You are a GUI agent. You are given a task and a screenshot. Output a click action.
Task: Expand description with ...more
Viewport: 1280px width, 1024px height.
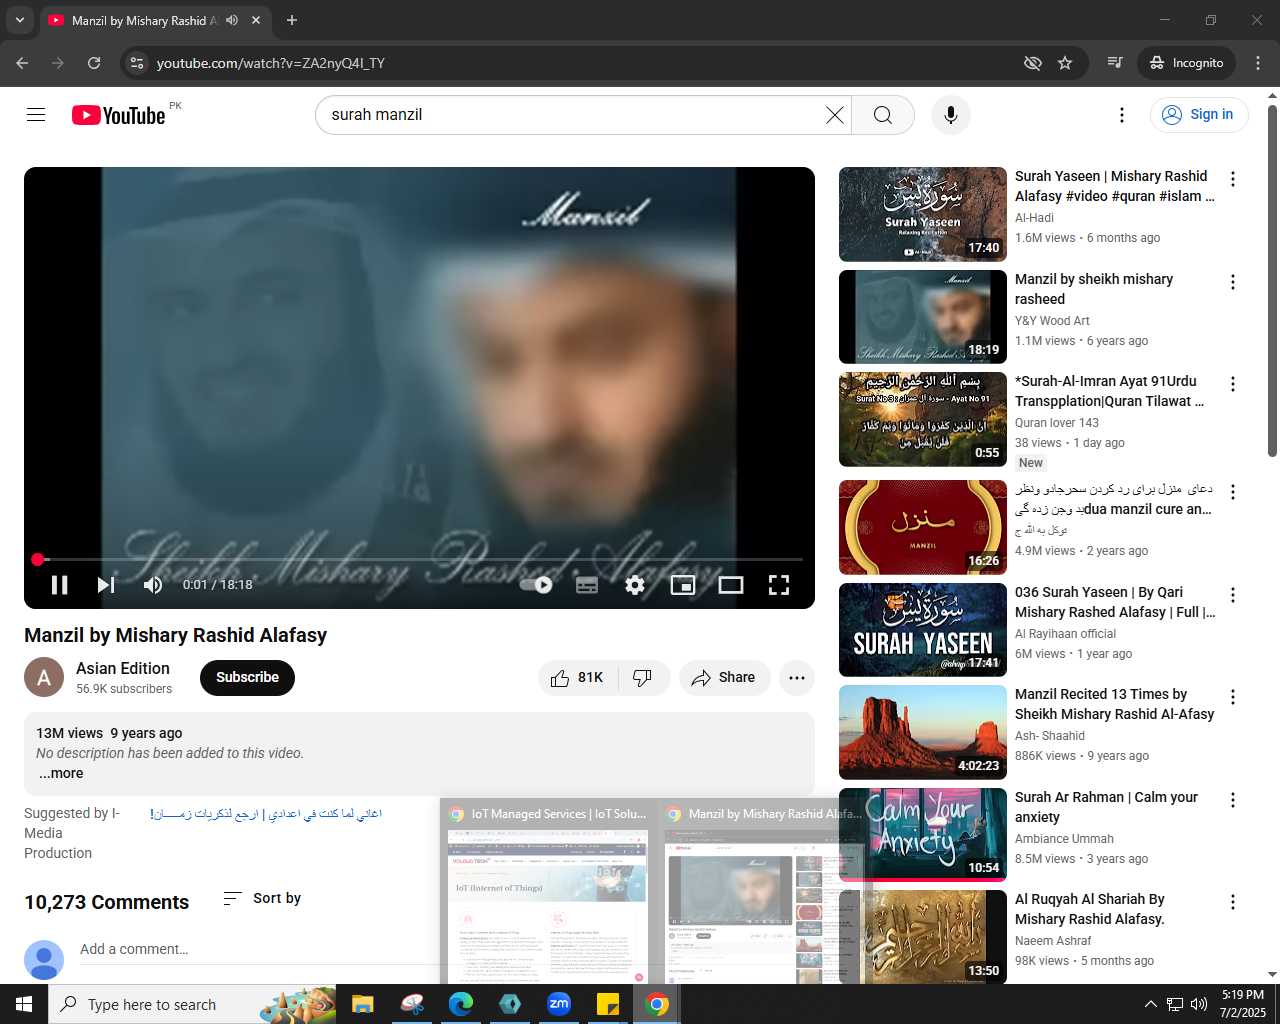click(x=61, y=773)
